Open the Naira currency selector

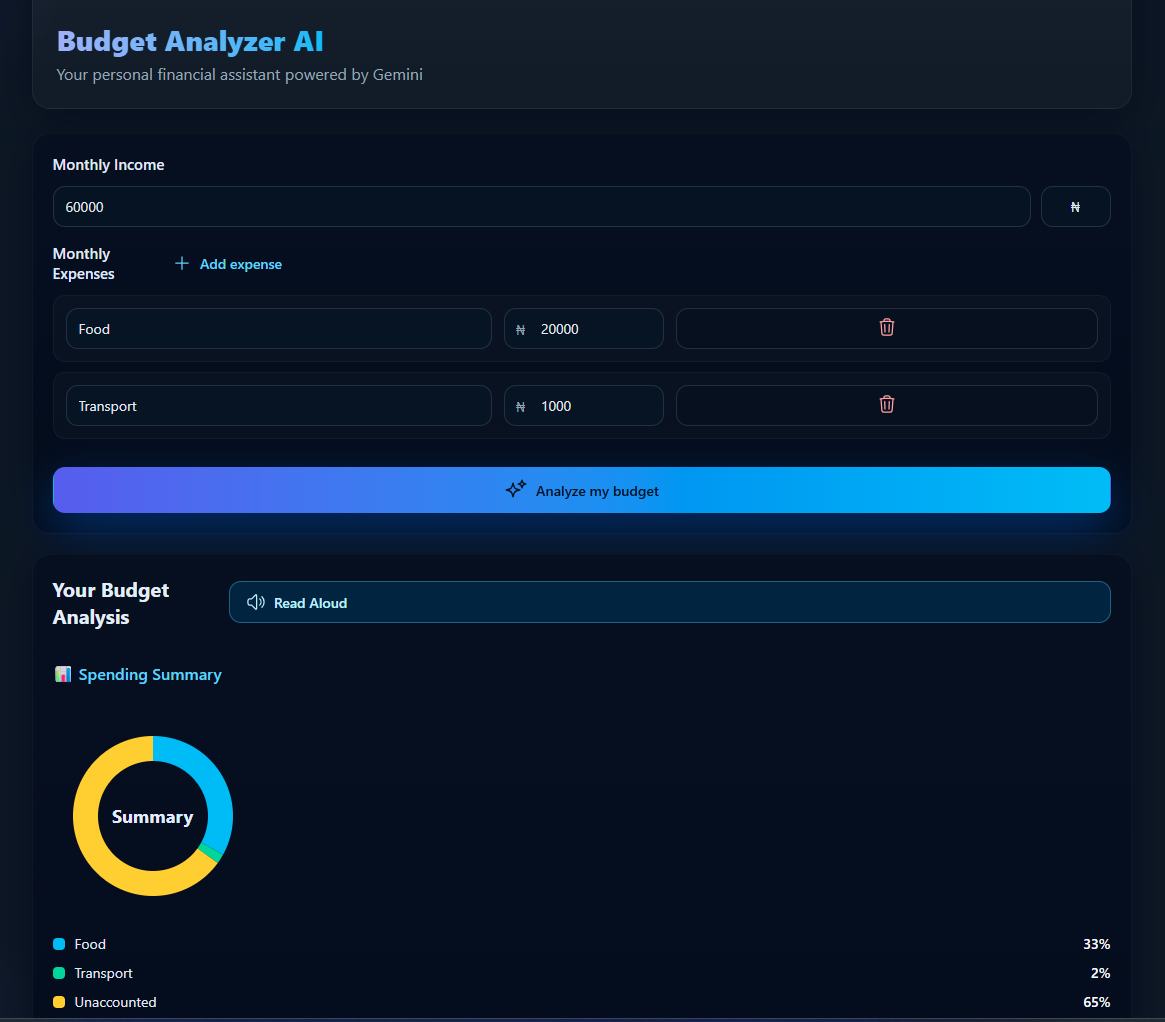click(1075, 206)
